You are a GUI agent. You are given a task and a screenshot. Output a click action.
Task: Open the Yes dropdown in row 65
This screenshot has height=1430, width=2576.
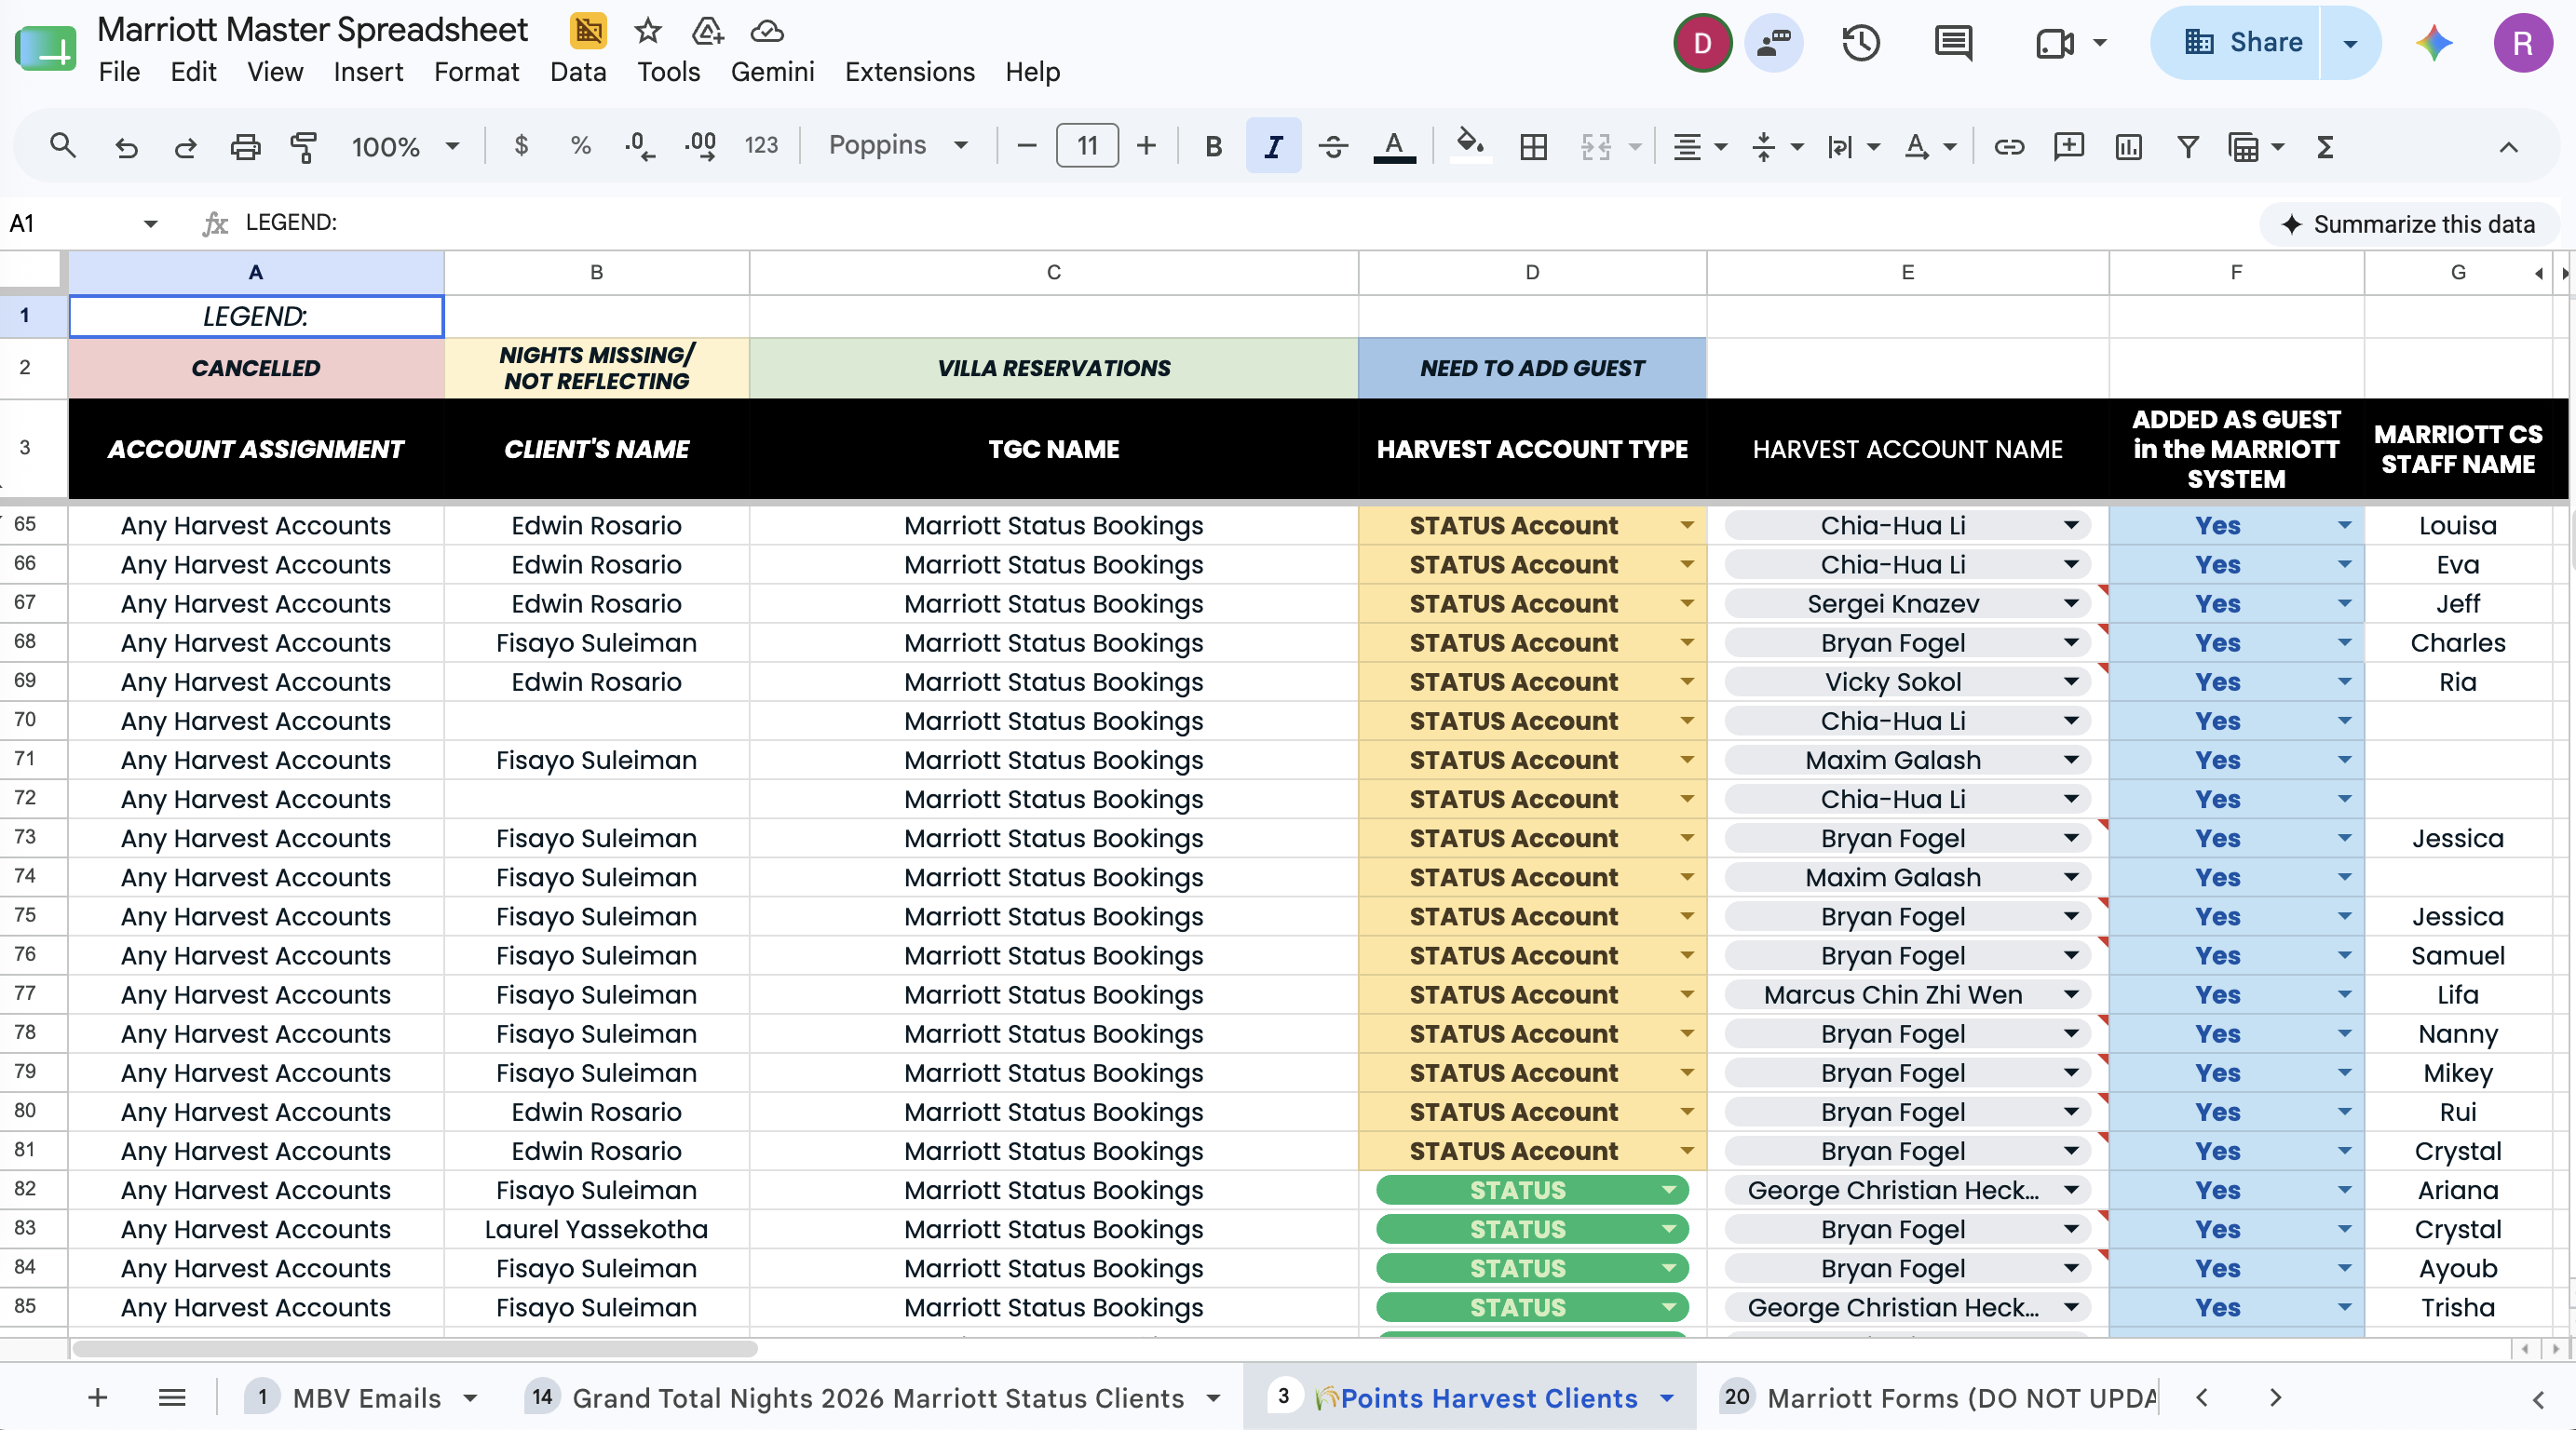click(x=2344, y=526)
